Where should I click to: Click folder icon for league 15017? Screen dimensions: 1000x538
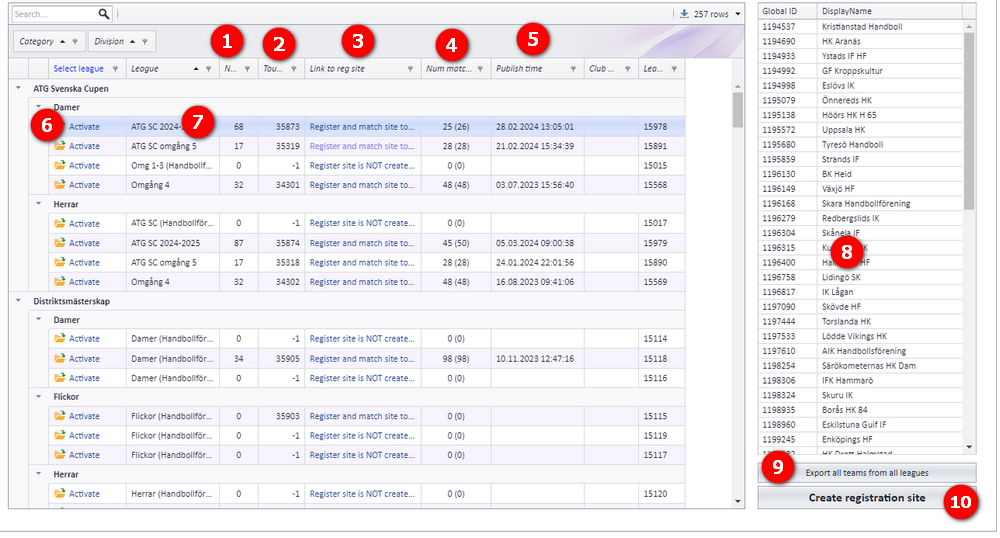tap(60, 223)
